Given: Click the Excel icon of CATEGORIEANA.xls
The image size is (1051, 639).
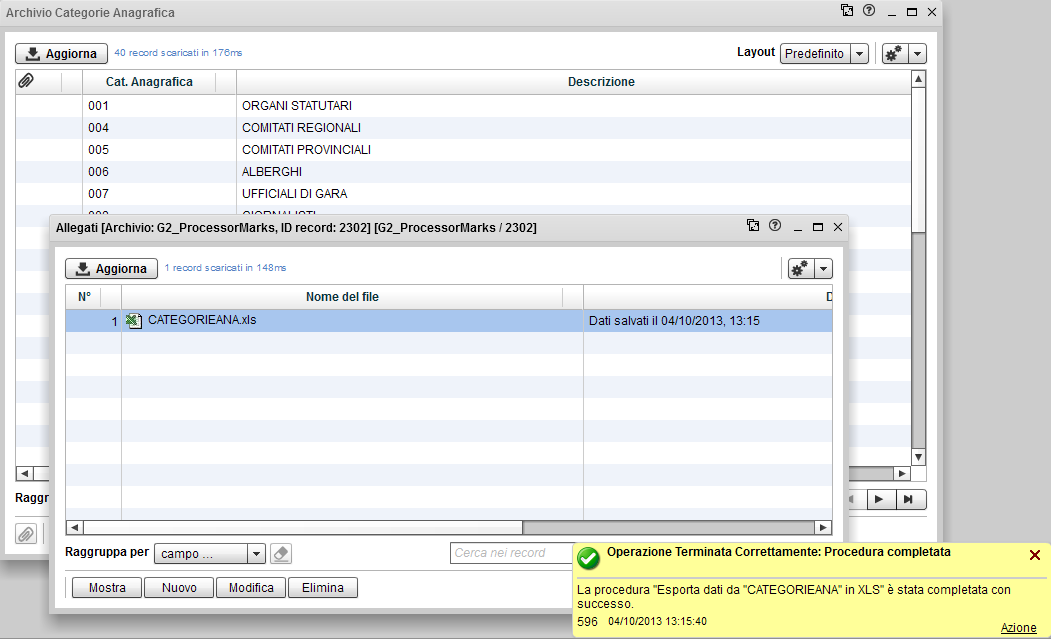Looking at the screenshot, I should click(135, 321).
